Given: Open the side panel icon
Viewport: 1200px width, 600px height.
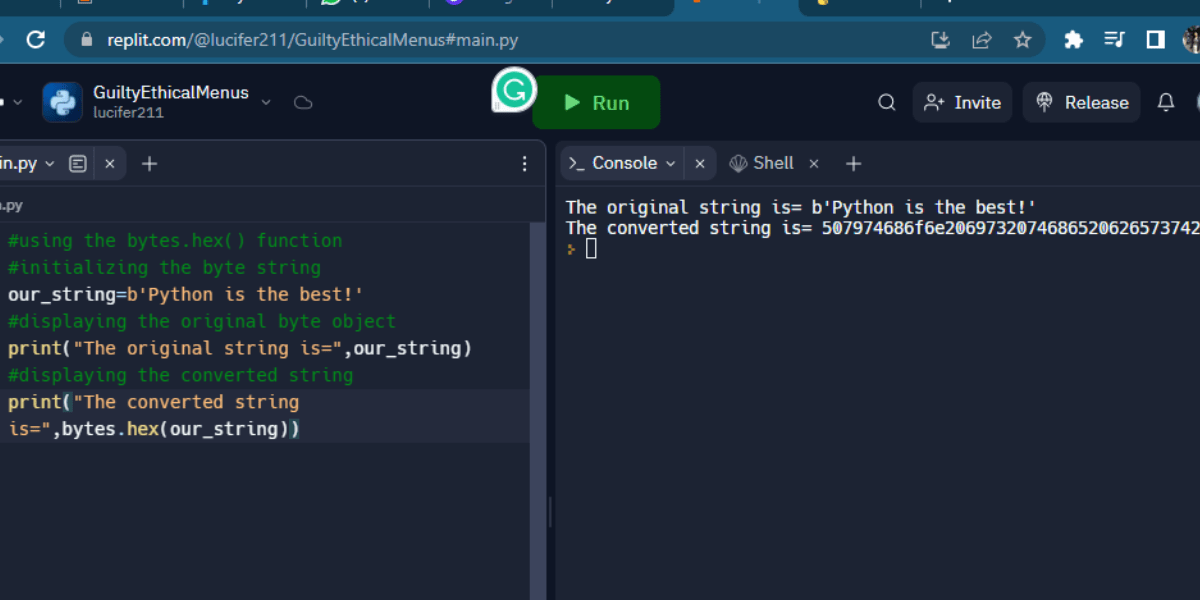Looking at the screenshot, I should click(x=1155, y=40).
